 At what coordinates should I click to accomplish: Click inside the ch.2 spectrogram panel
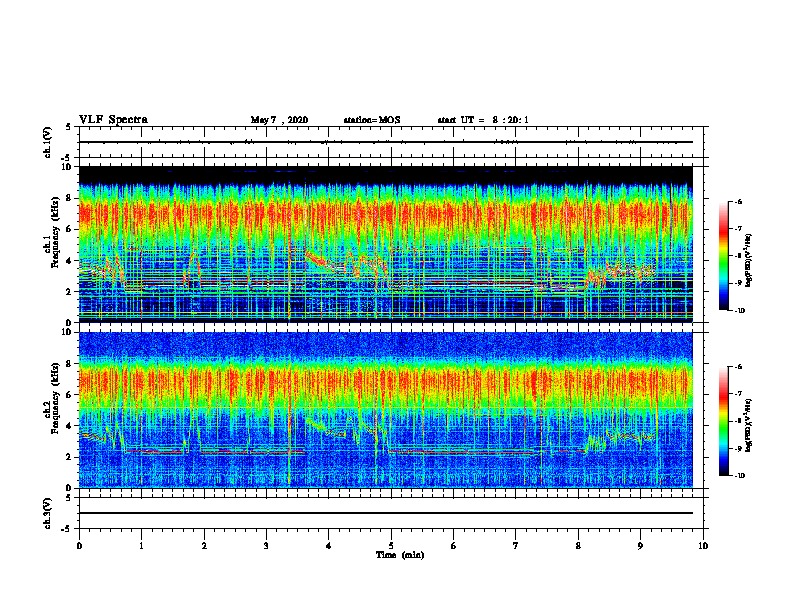tap(386, 410)
